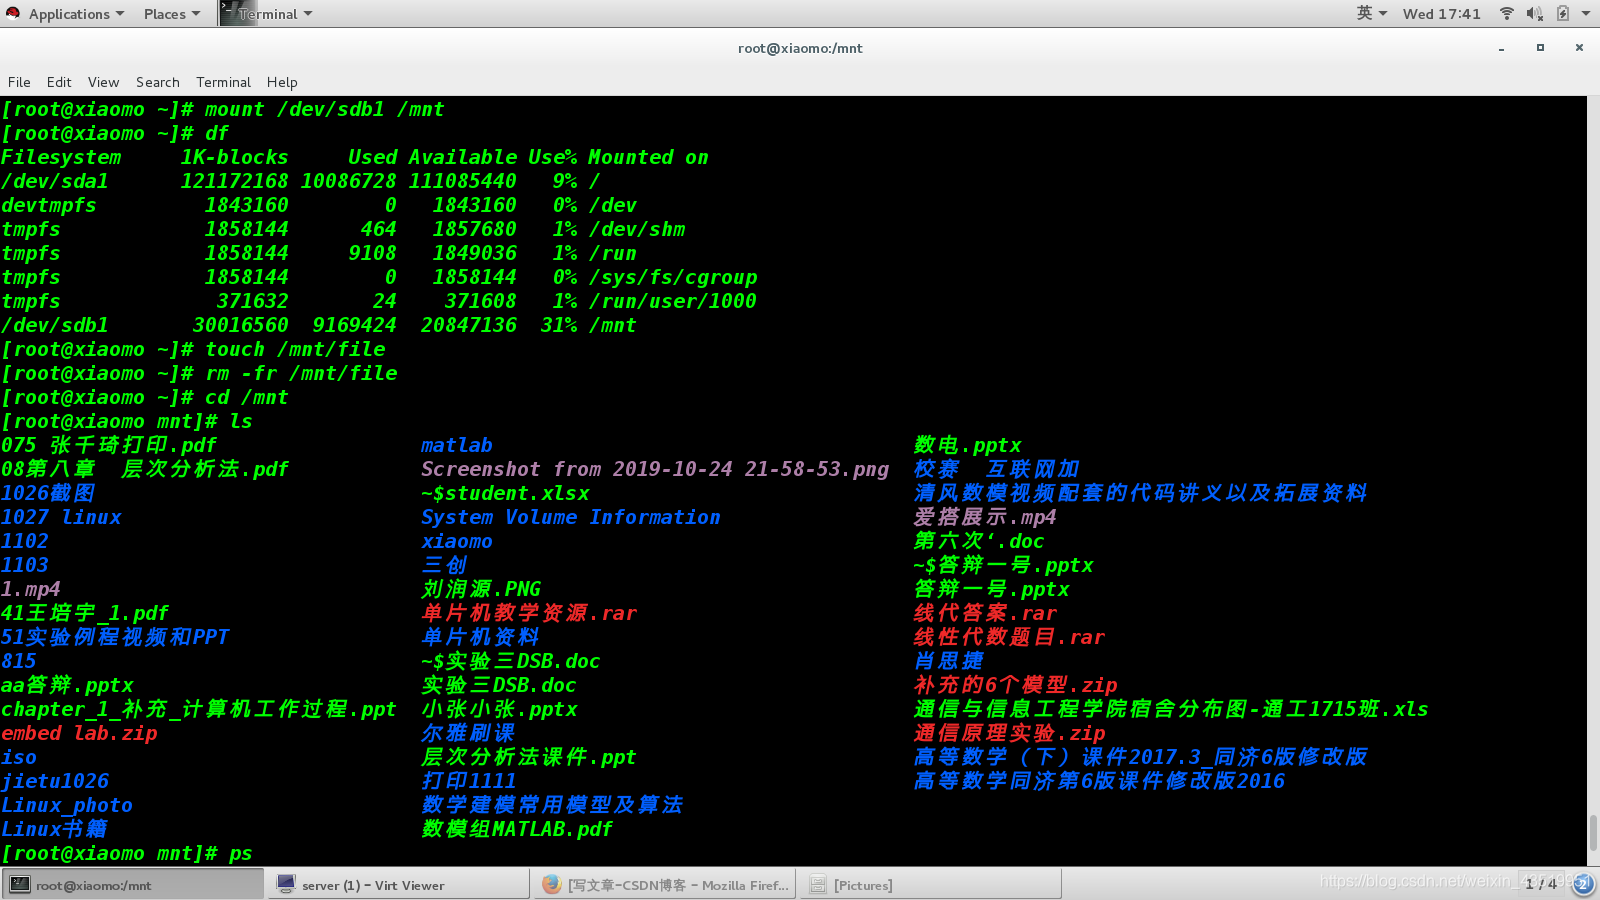This screenshot has width=1600, height=900.
Task: Click the 'ps' command prompt line
Action: click(126, 853)
